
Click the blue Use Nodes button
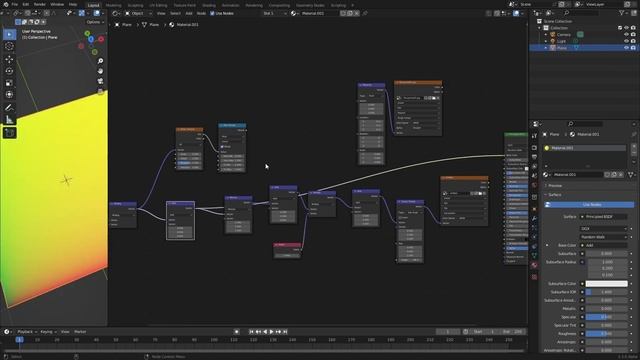point(589,204)
